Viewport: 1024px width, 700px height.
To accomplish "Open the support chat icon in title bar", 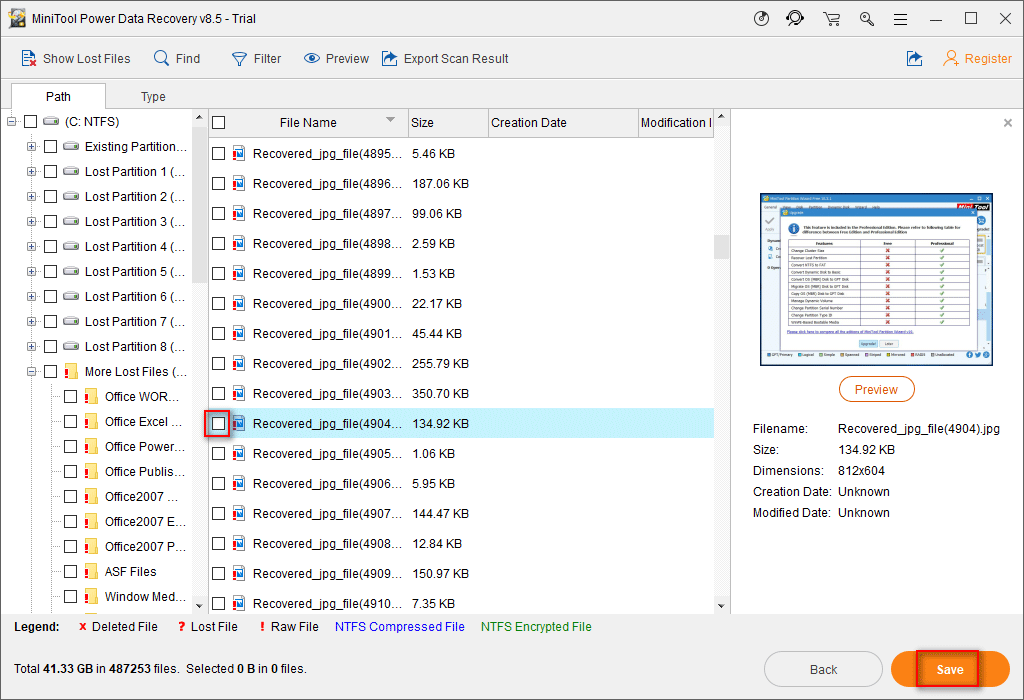I will (795, 18).
